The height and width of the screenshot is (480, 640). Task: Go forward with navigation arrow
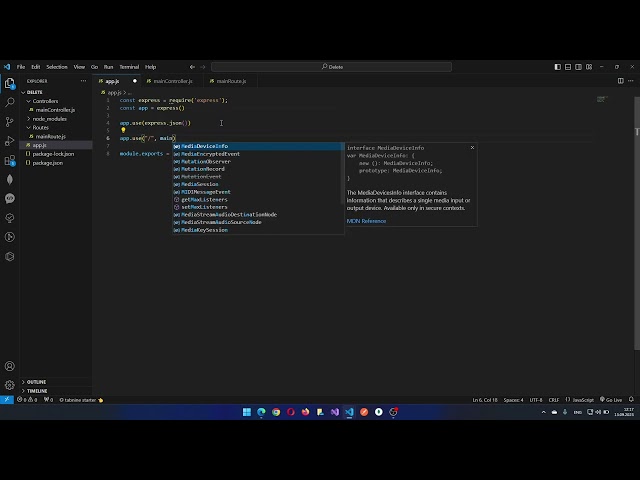click(x=203, y=67)
